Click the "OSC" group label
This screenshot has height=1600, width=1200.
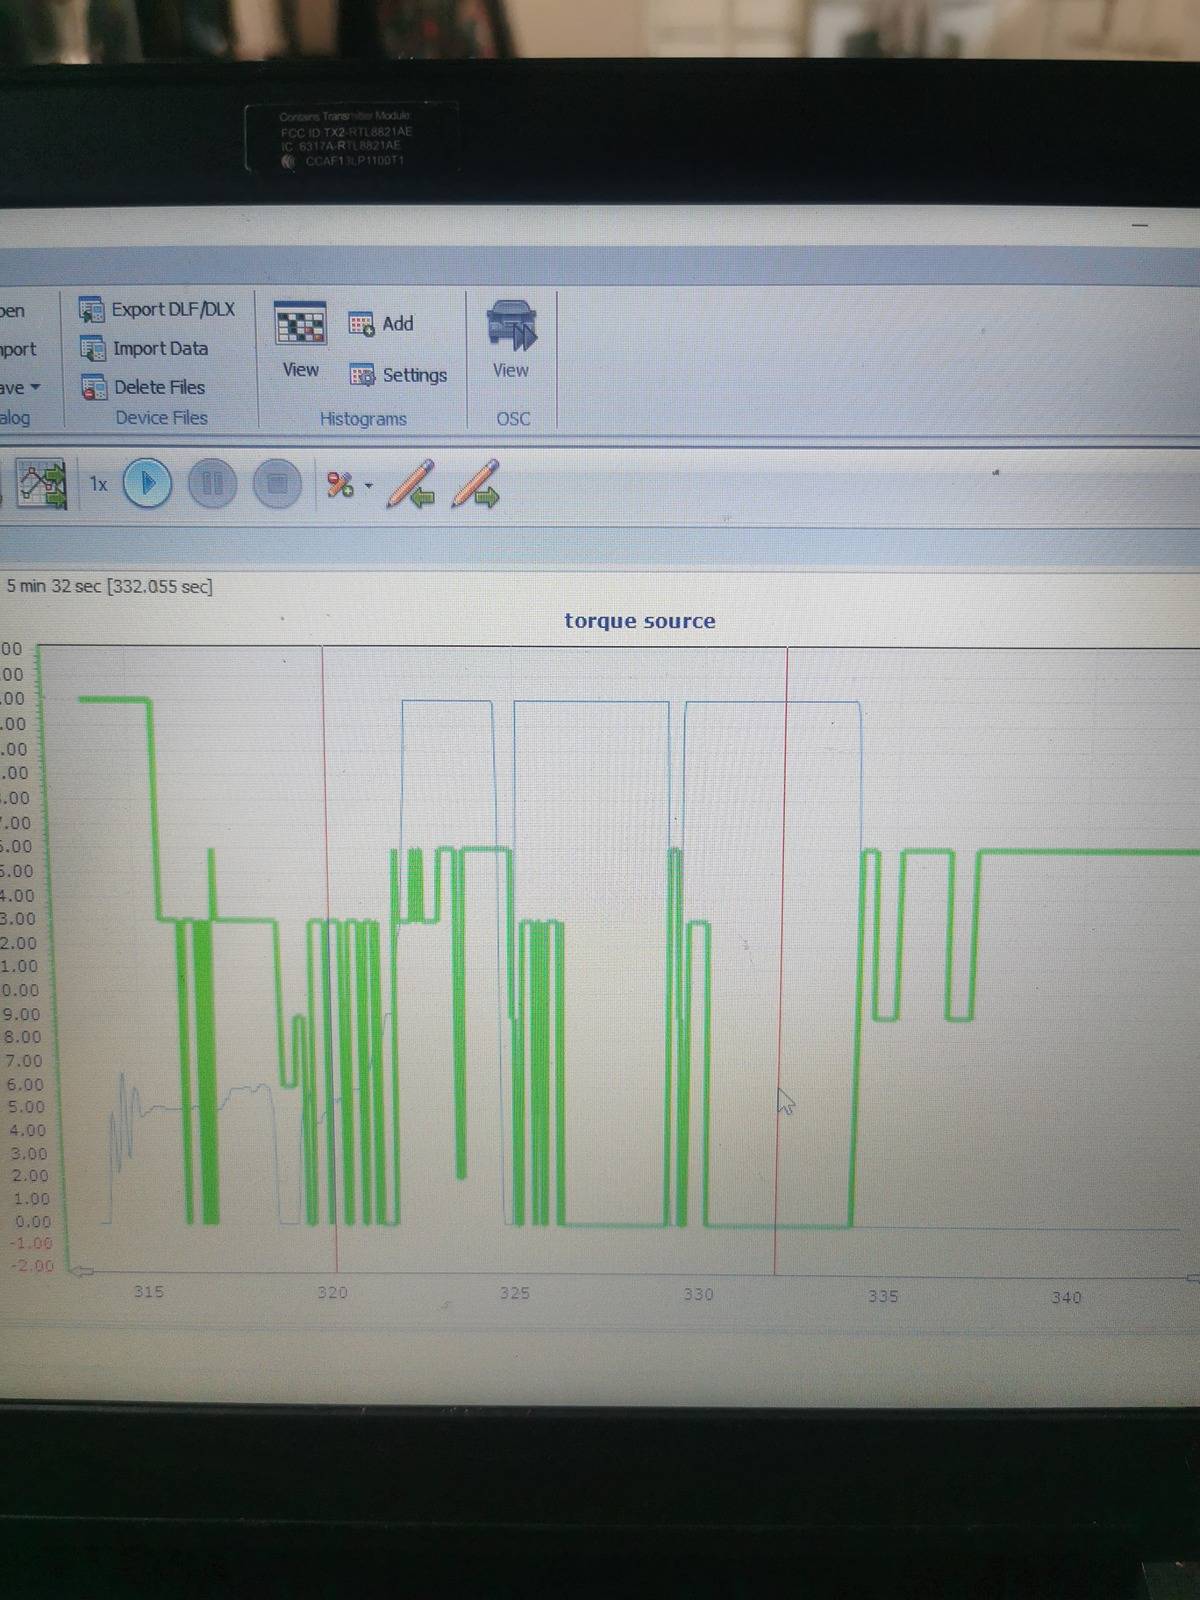coord(513,419)
